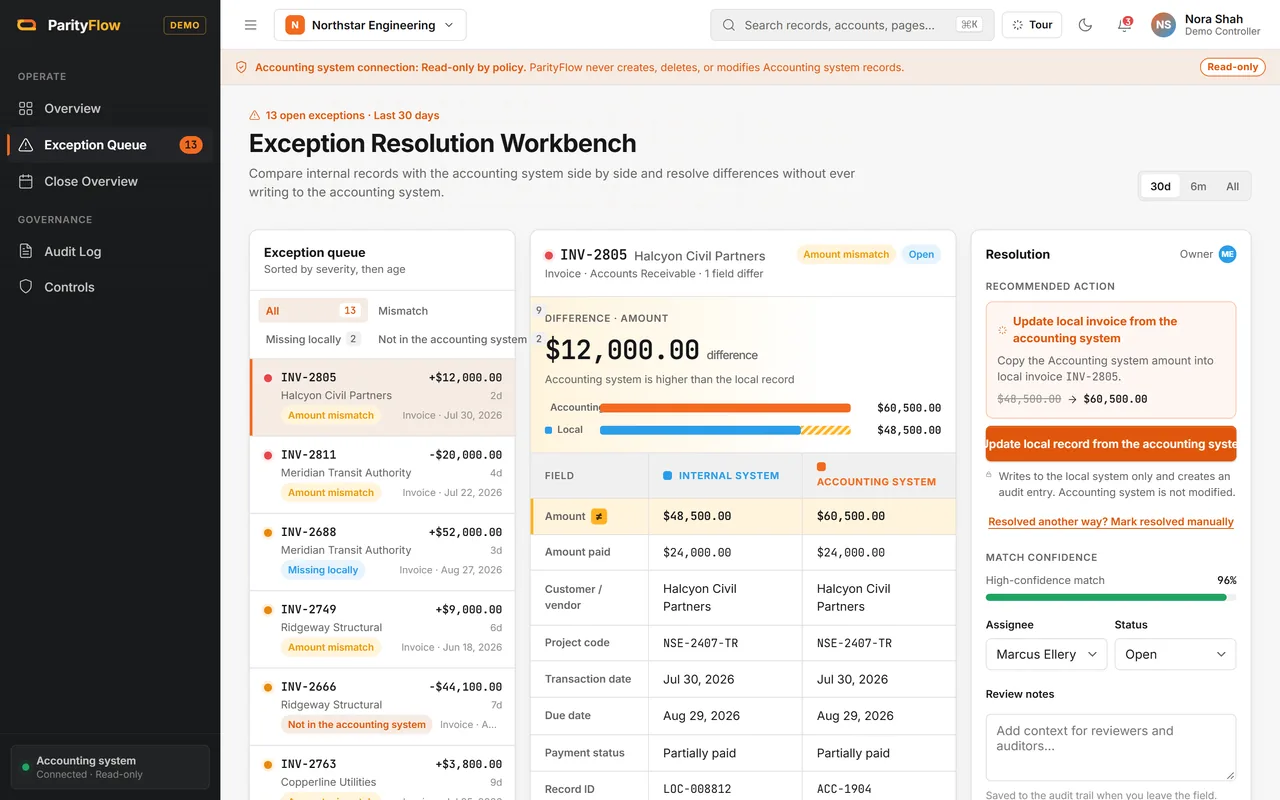Viewport: 1280px width, 800px height.
Task: Open the Status dropdown set to Open
Action: coord(1175,654)
